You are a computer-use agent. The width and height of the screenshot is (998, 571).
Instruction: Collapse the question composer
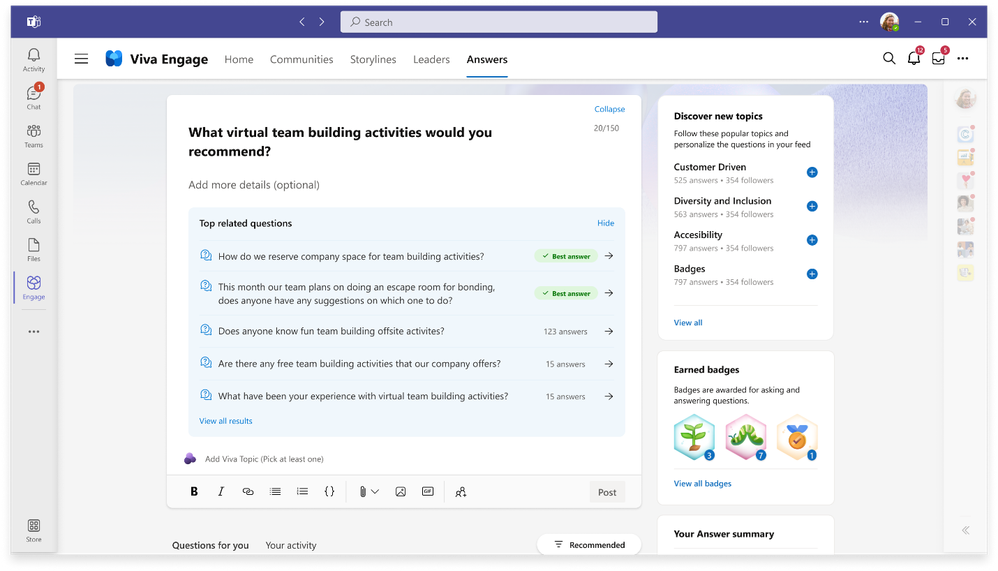609,109
